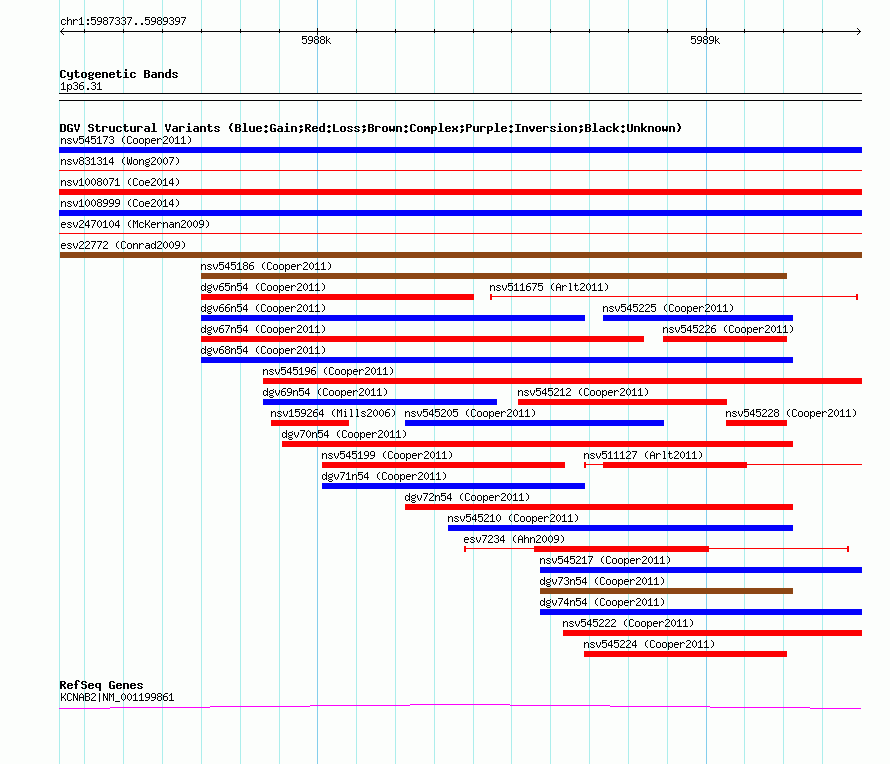The width and height of the screenshot is (890, 764).
Task: Click the brown bar below the dgv73n54 label
Action: point(666,591)
